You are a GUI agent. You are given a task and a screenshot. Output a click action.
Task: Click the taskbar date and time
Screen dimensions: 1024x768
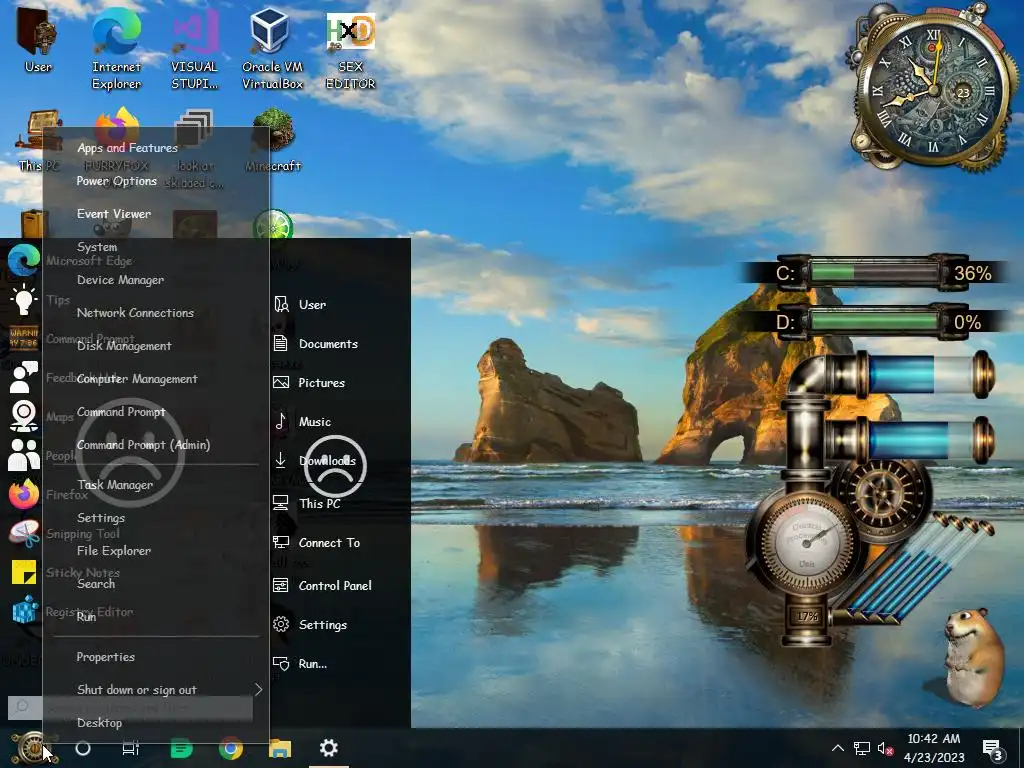click(934, 748)
